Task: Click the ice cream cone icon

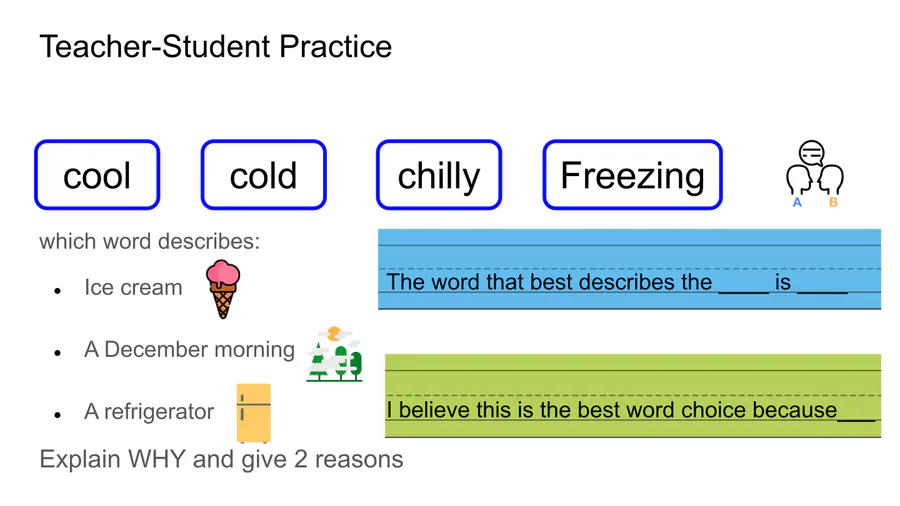Action: click(x=223, y=289)
